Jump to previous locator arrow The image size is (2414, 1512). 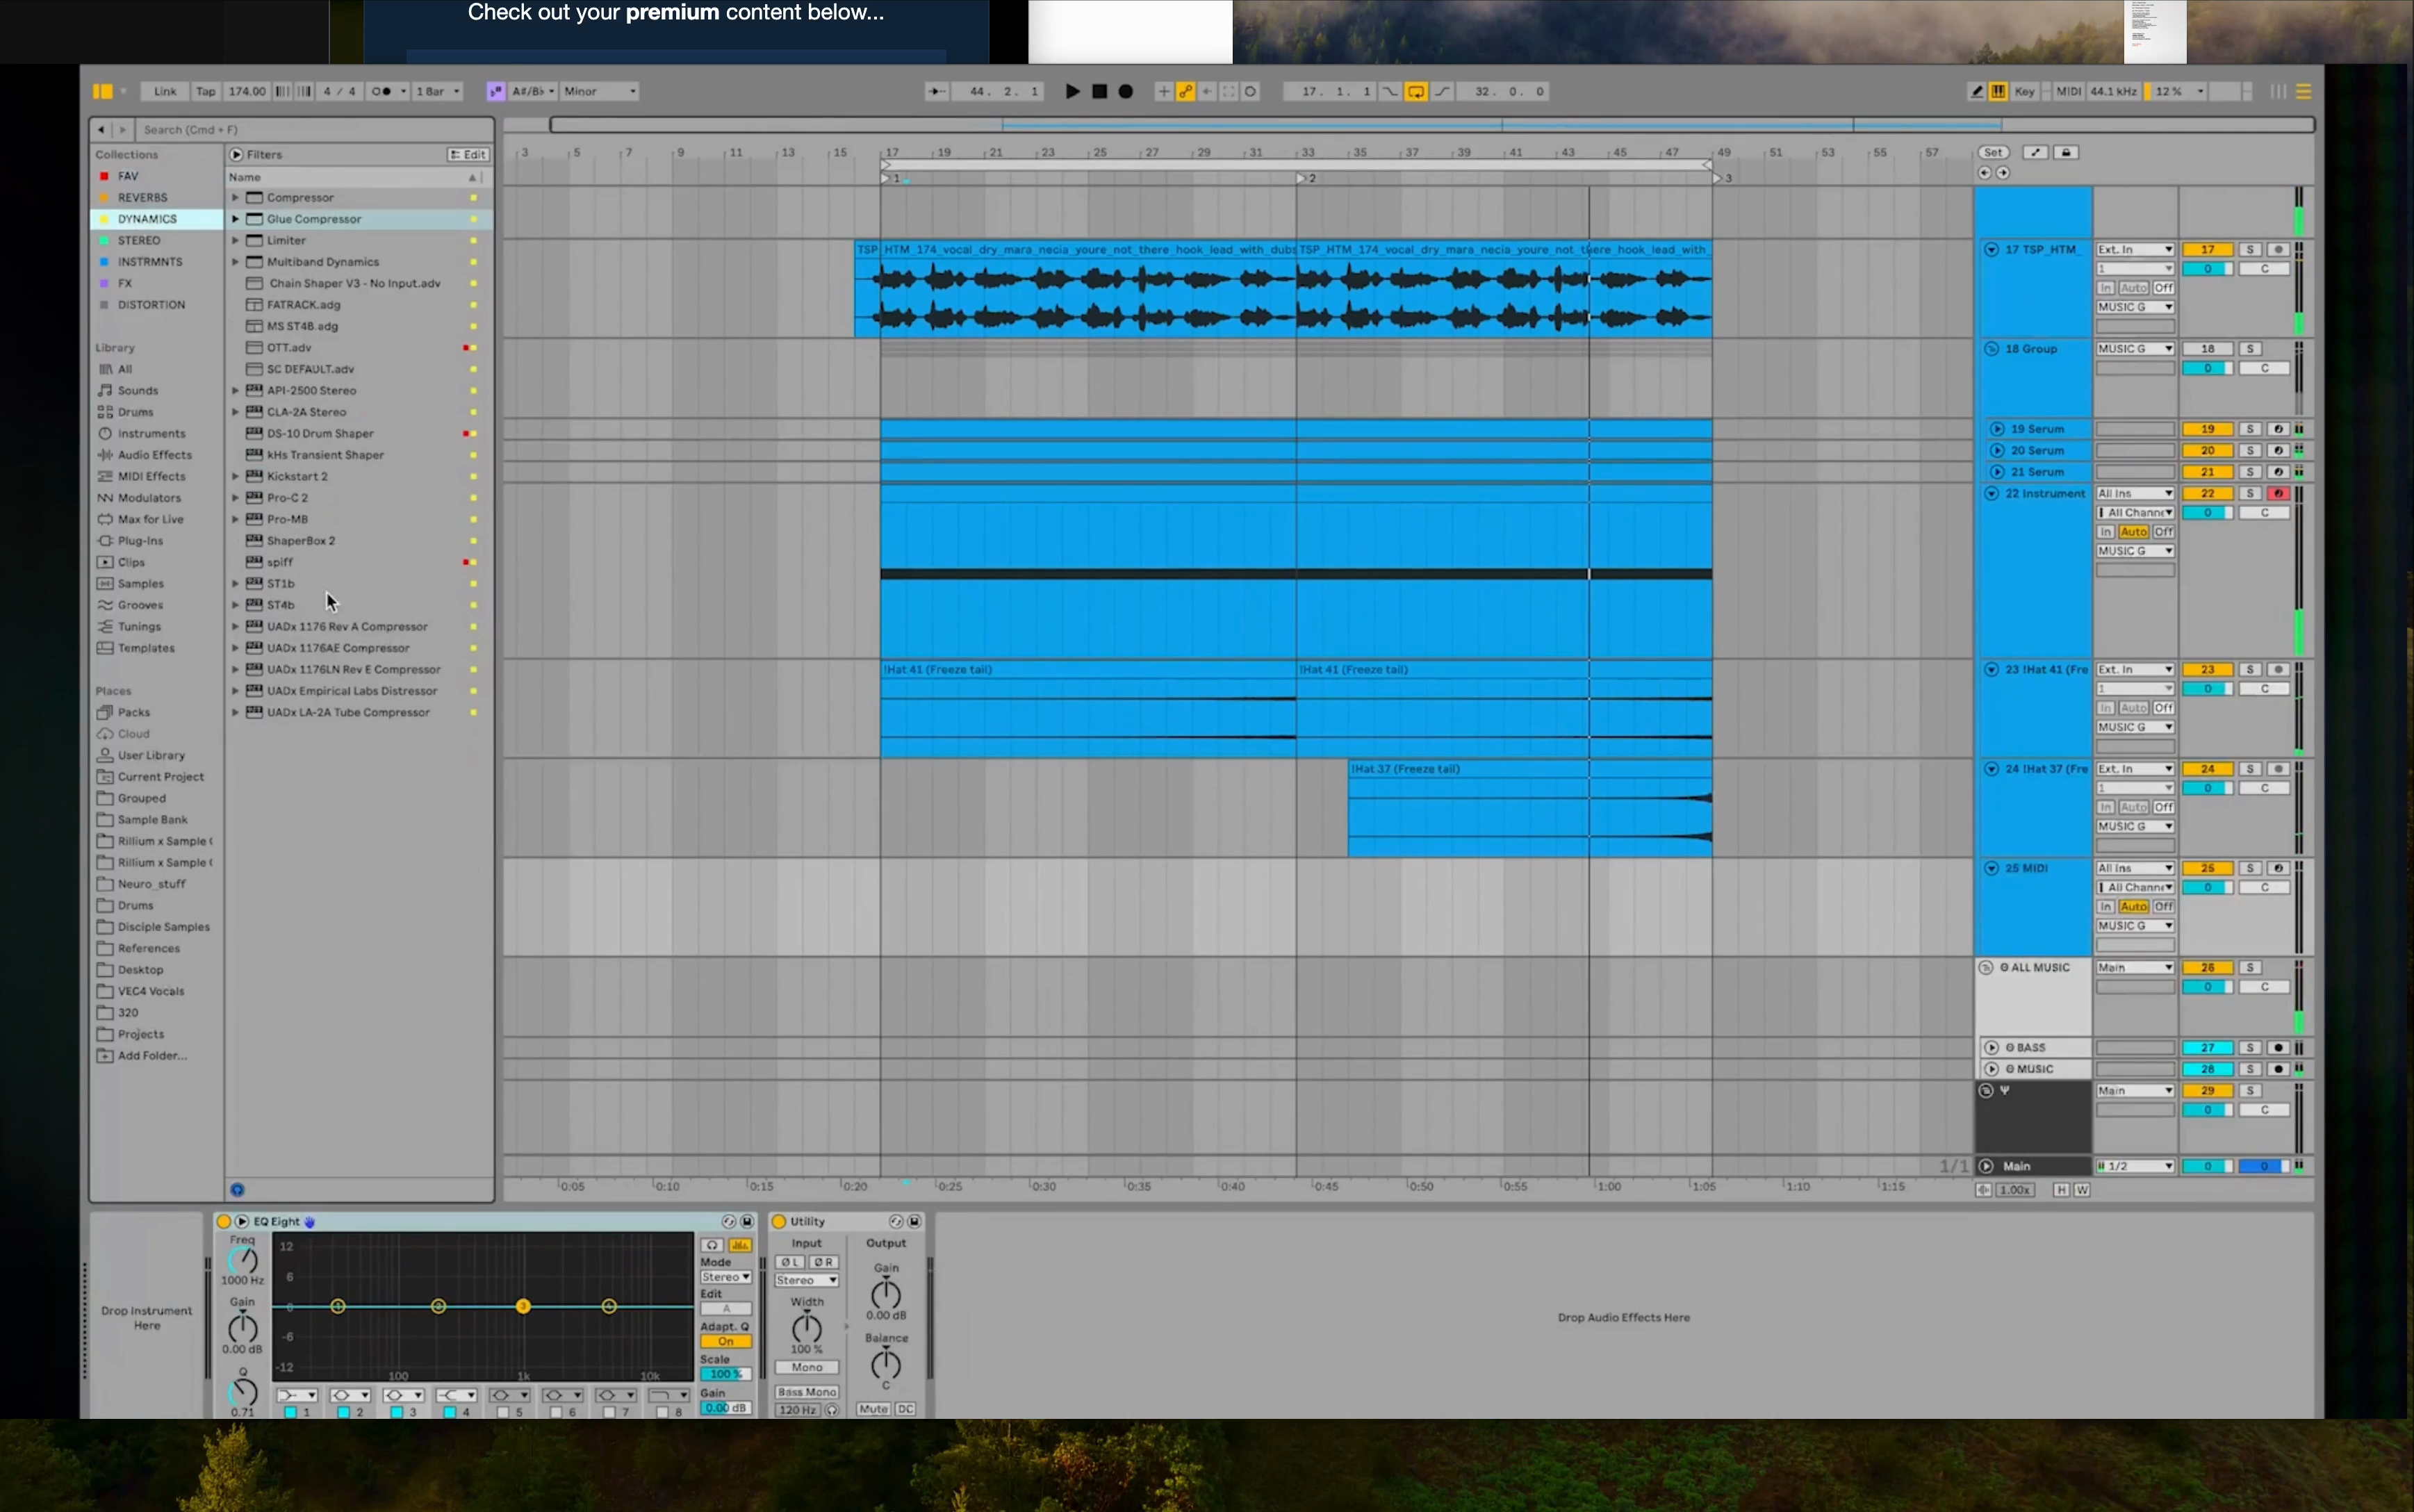pos(1984,173)
